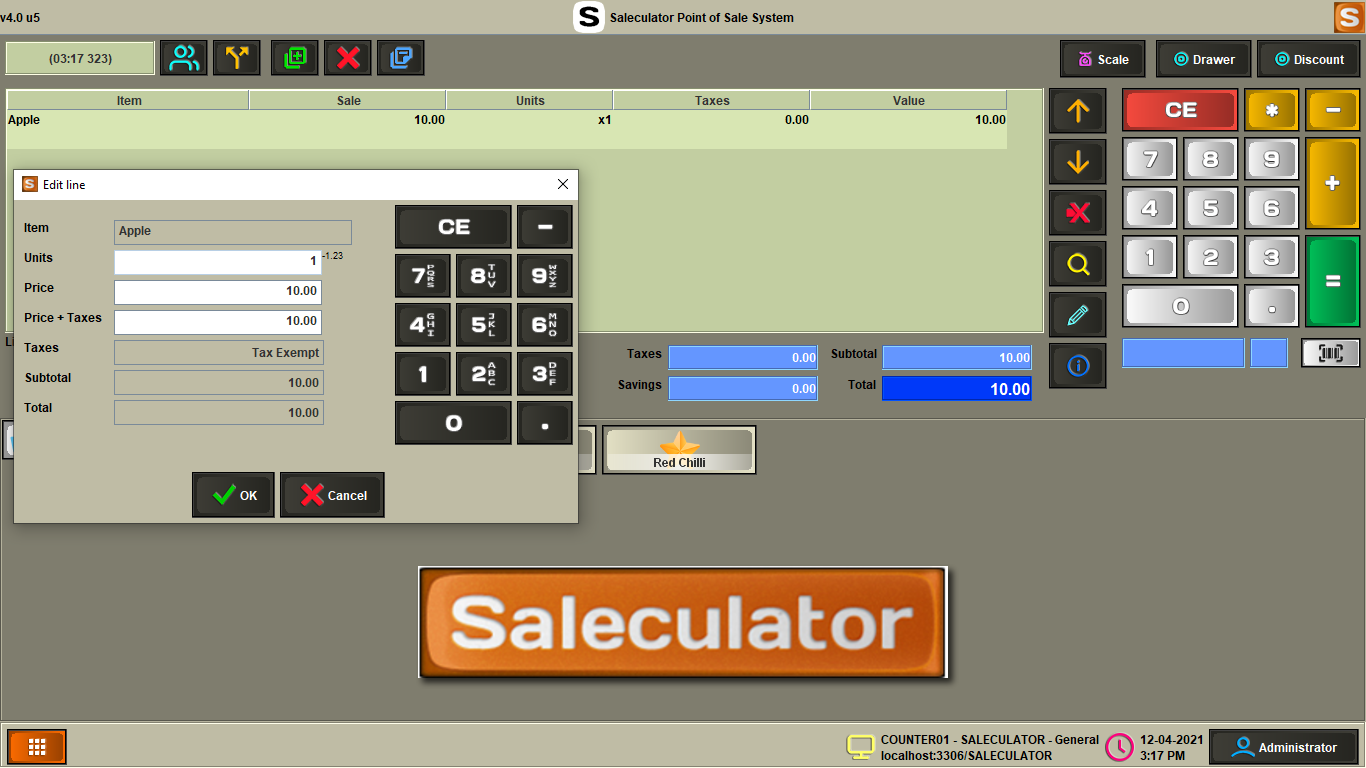Image resolution: width=1366 pixels, height=768 pixels.
Task: Delete current ticket with red X icon
Action: pos(348,58)
